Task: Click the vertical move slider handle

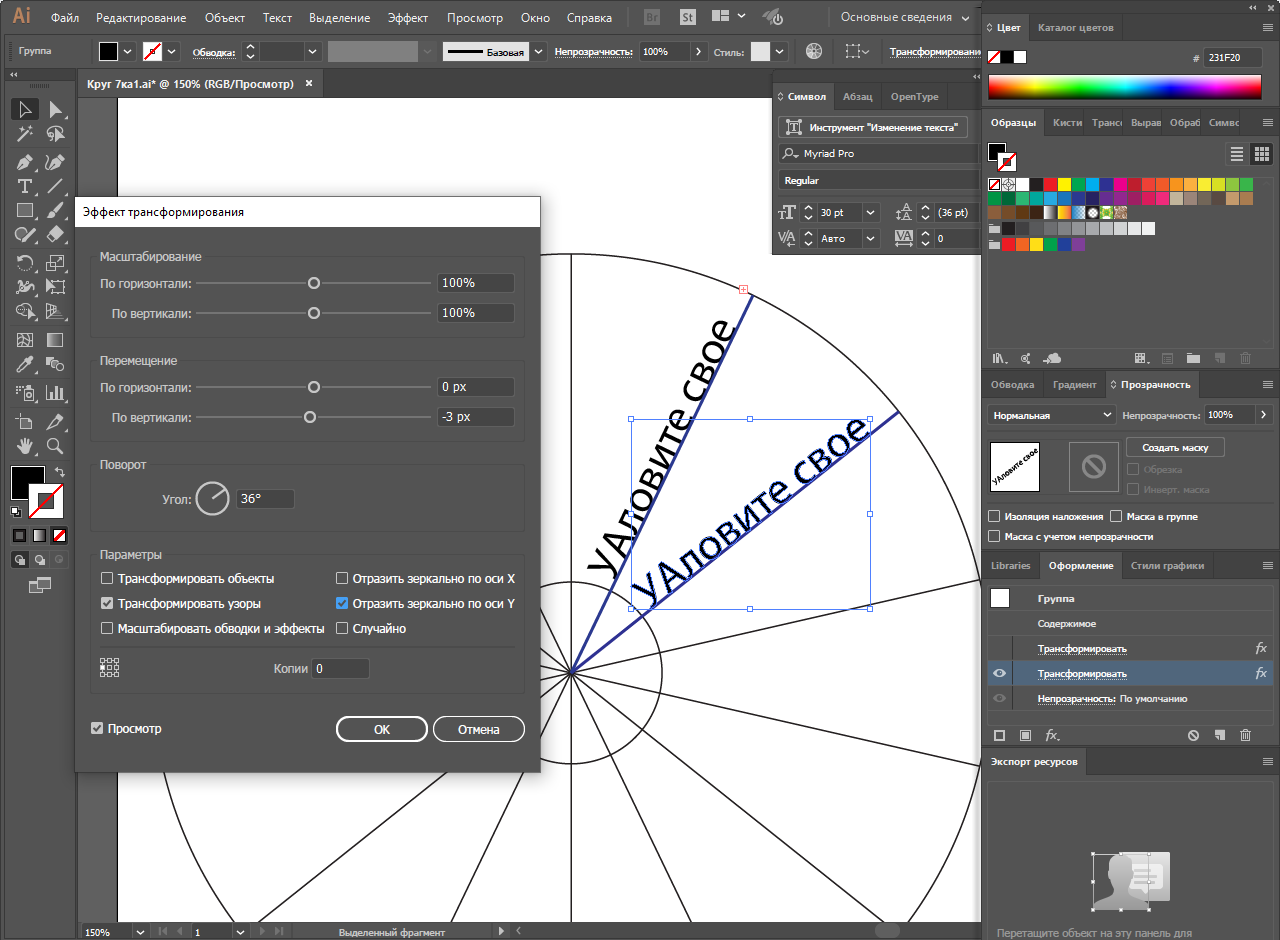Action: pyautogui.click(x=310, y=417)
